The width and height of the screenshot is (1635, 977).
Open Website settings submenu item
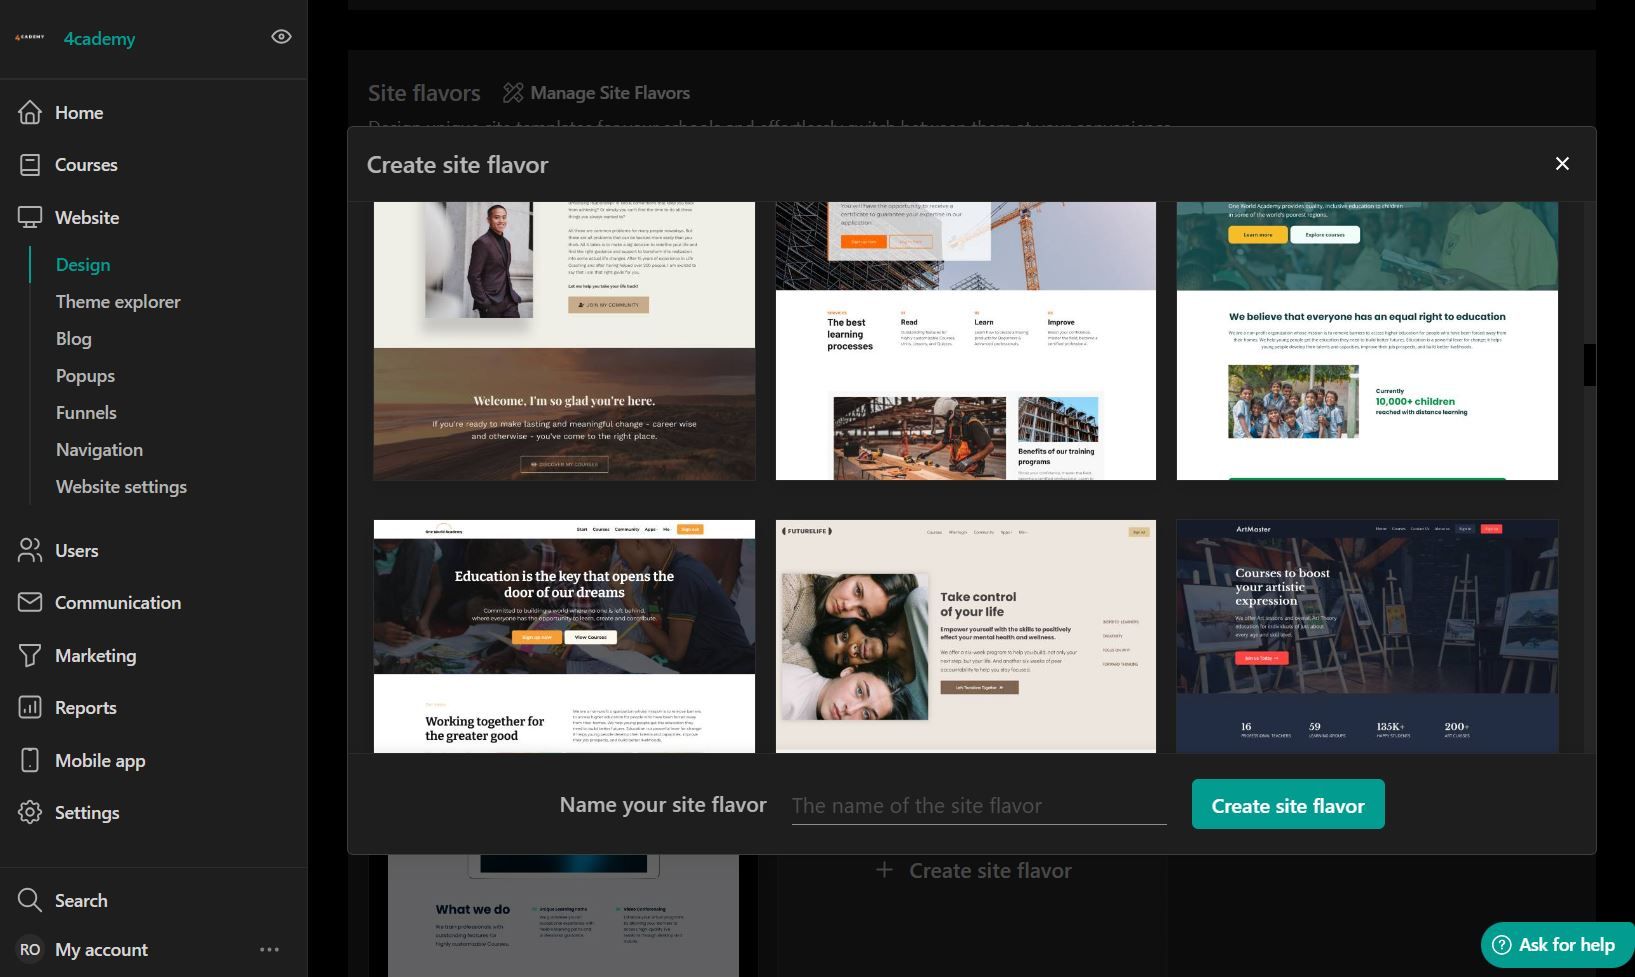click(121, 486)
